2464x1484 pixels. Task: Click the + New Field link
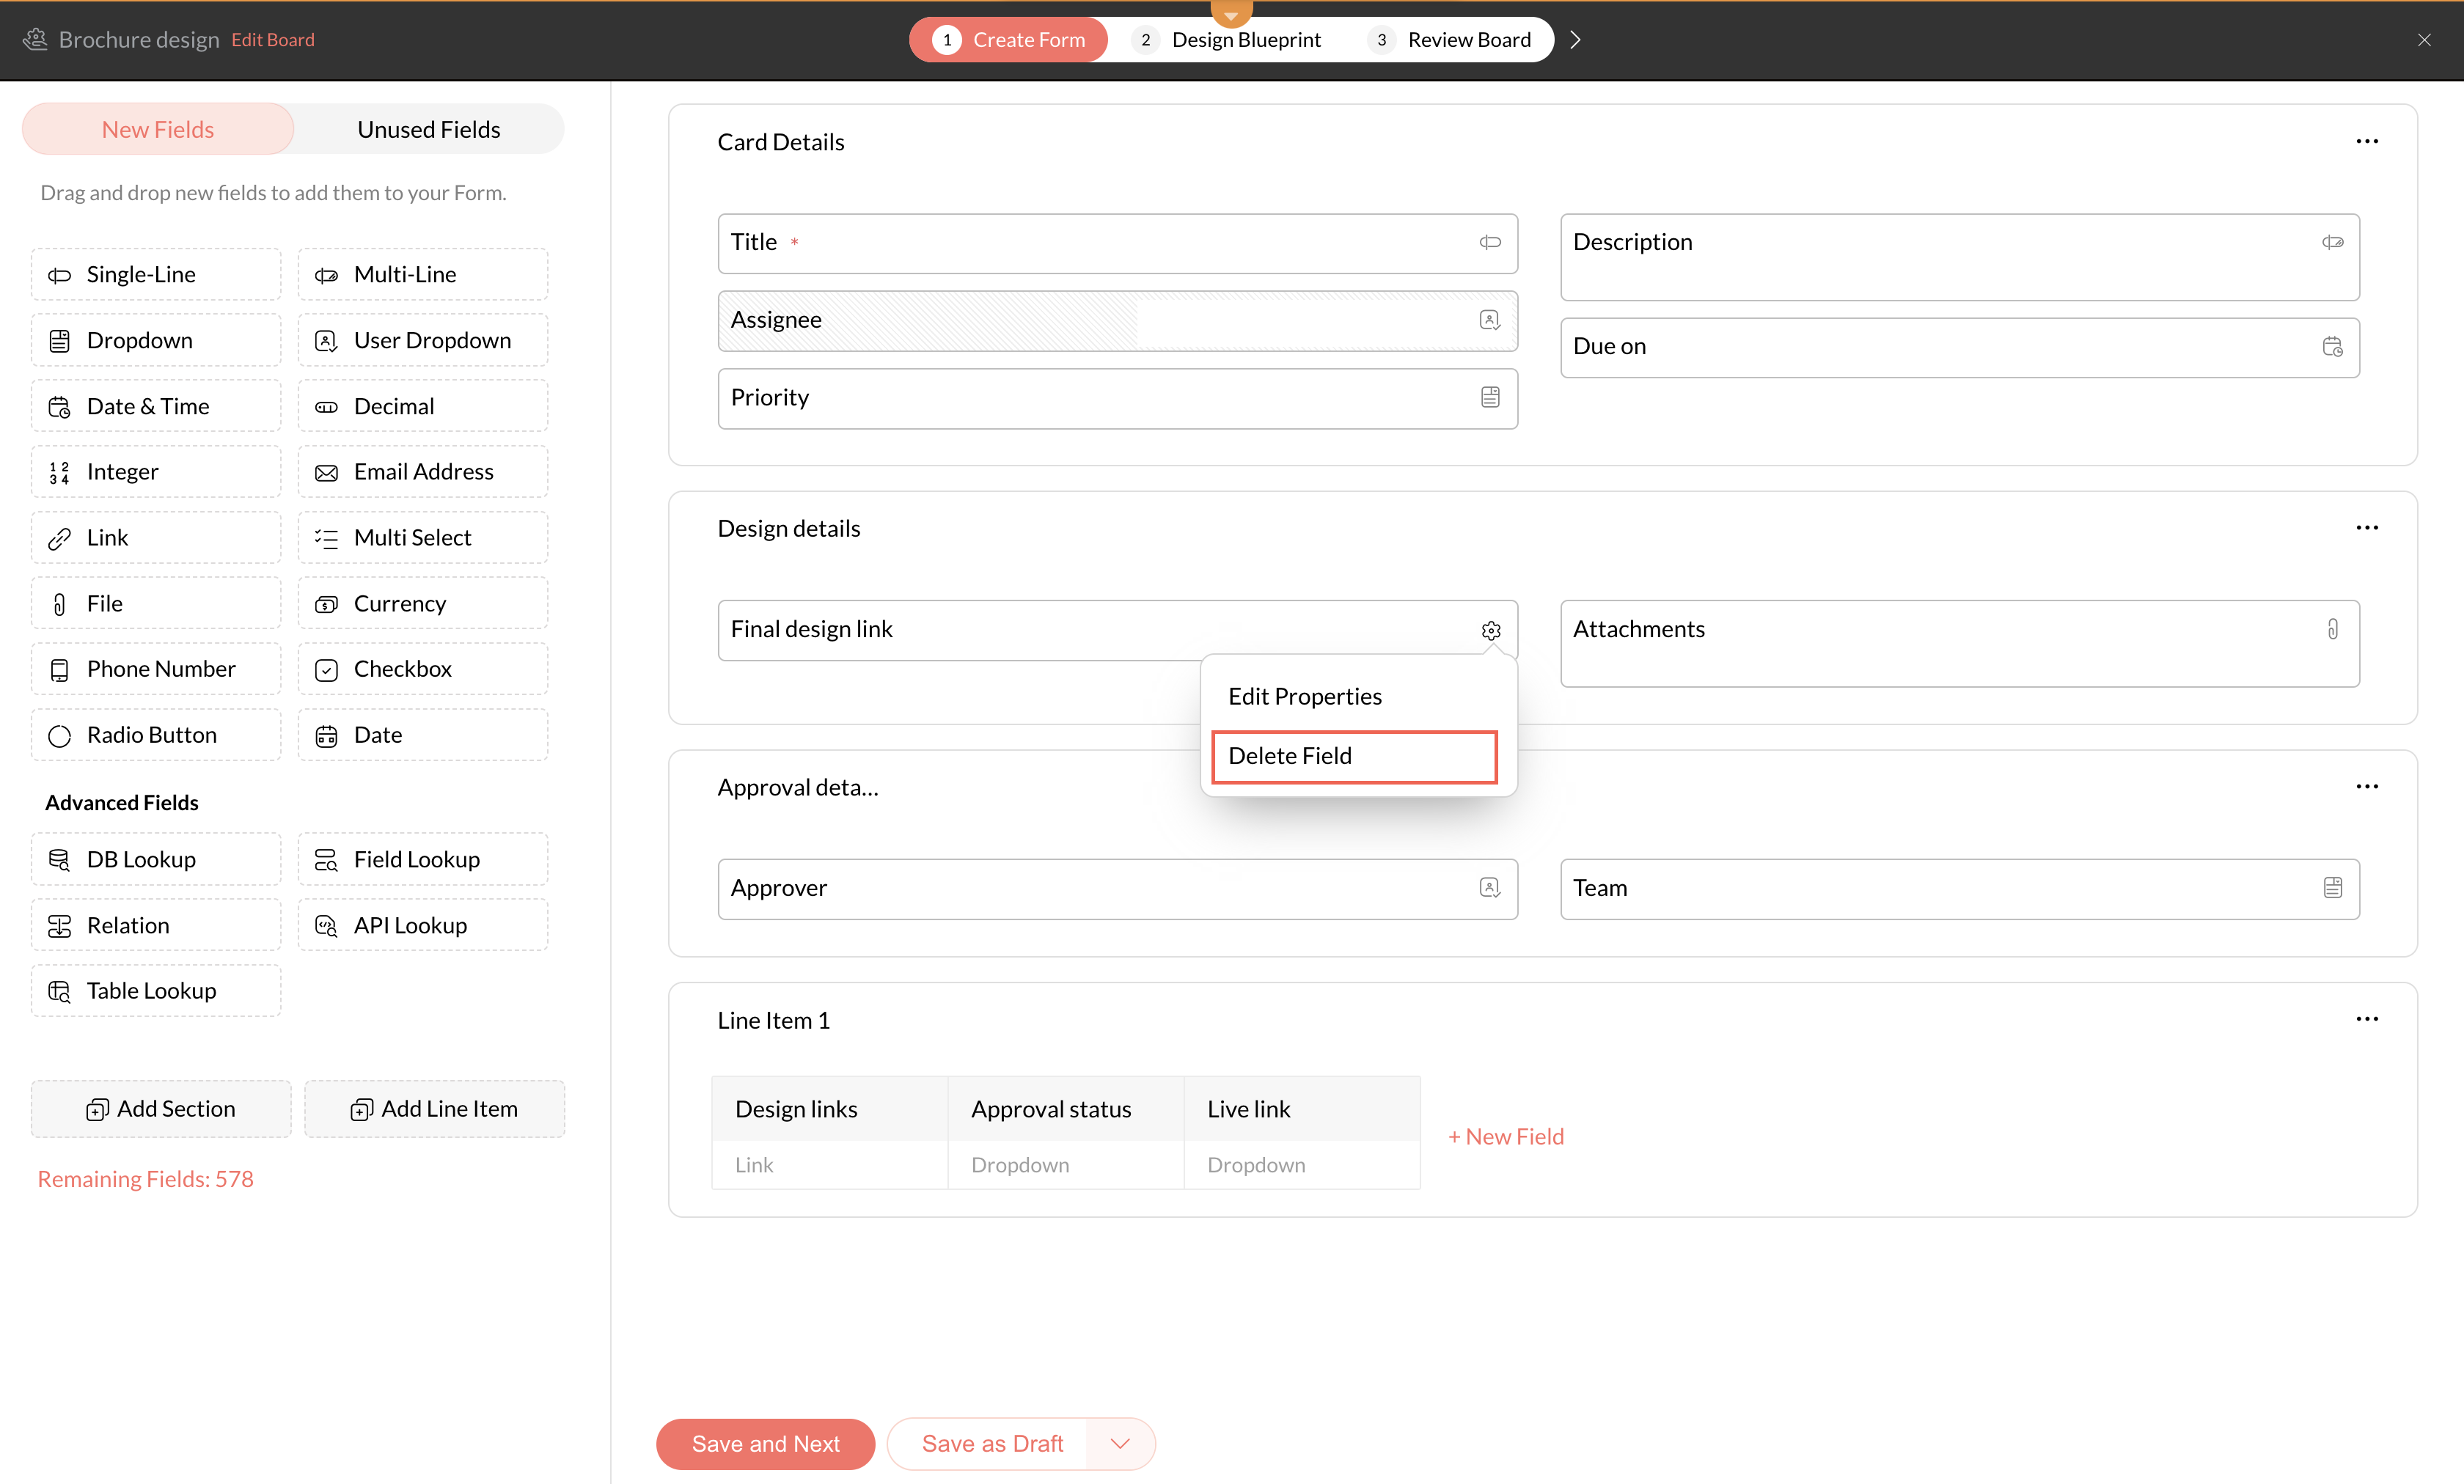pos(1506,1136)
